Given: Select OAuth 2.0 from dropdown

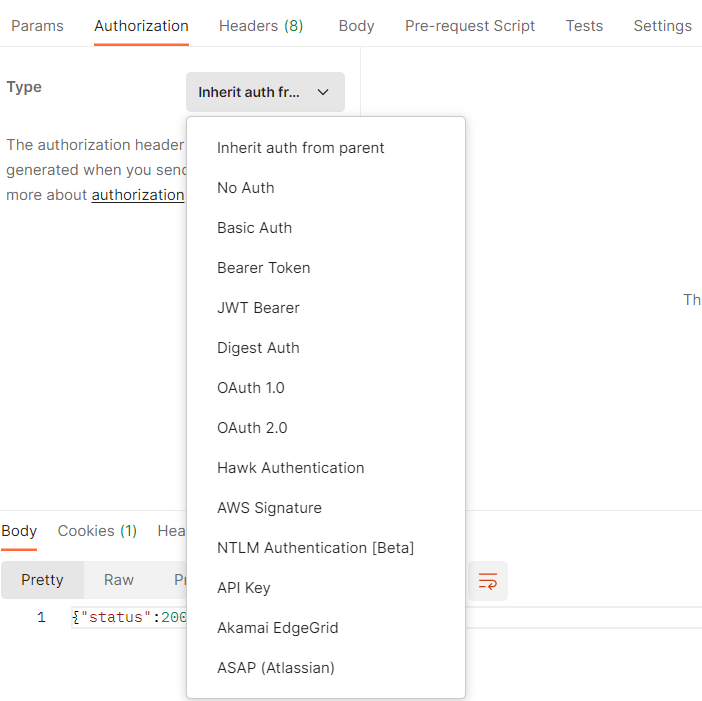Looking at the screenshot, I should [x=252, y=428].
